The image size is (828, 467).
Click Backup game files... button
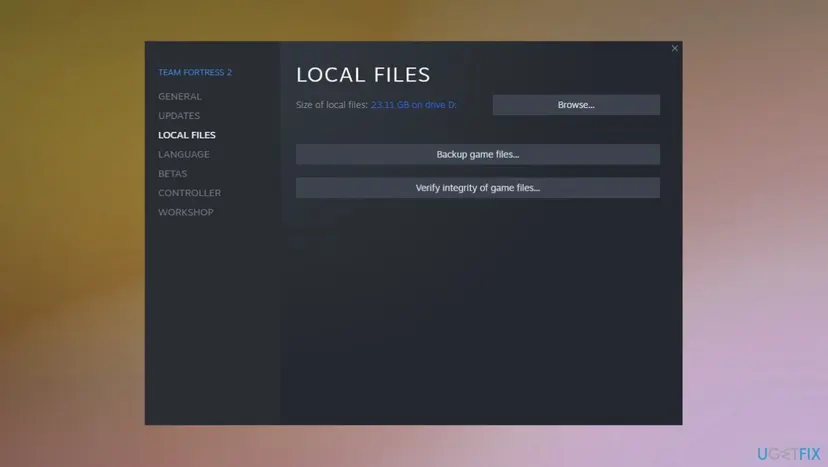[x=478, y=154]
